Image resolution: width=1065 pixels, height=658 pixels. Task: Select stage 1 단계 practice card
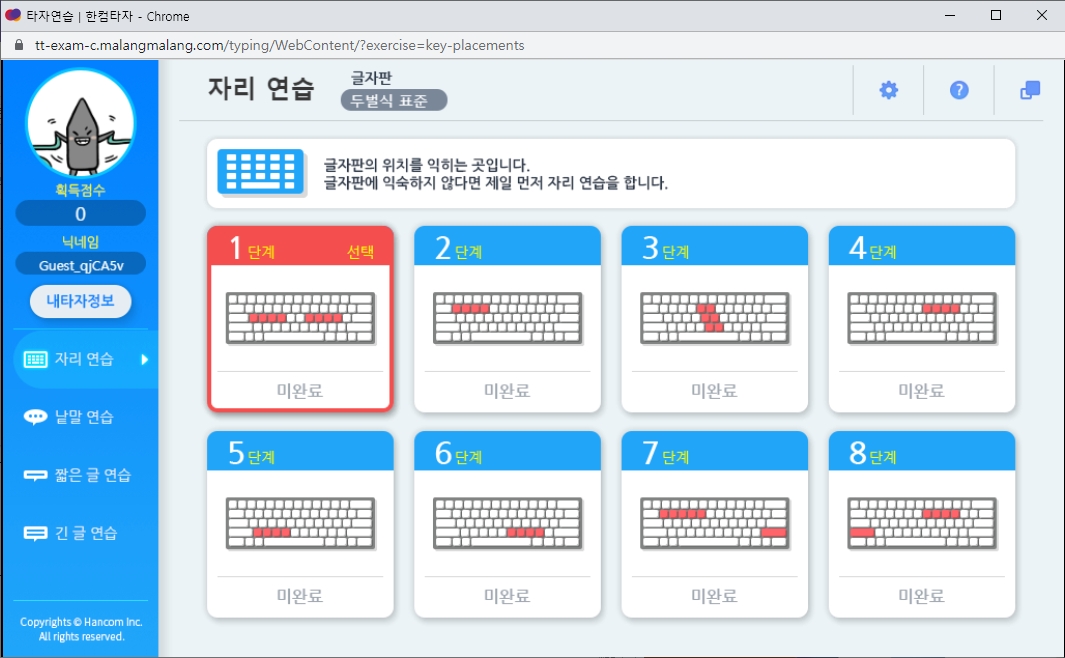pos(300,318)
